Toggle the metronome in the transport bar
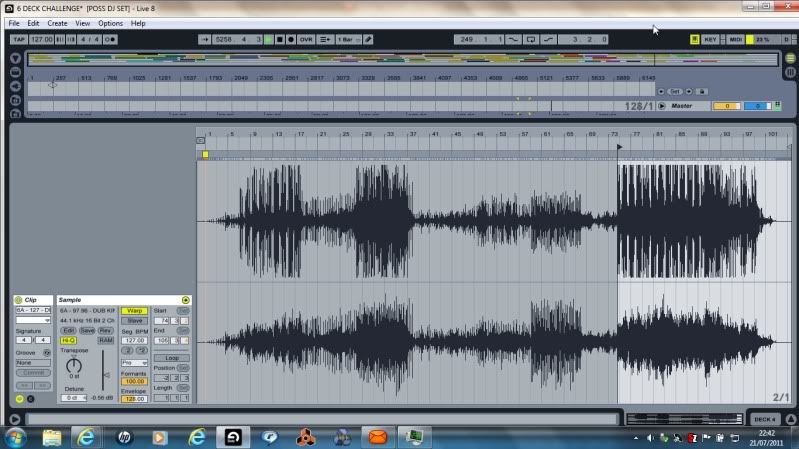The width and height of the screenshot is (799, 449). tap(110, 39)
